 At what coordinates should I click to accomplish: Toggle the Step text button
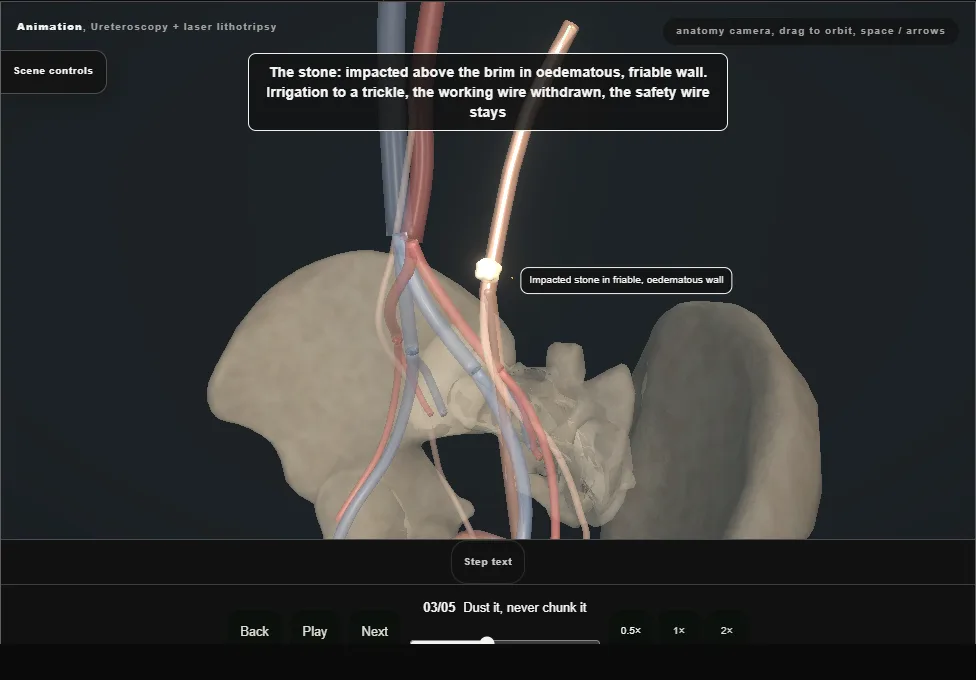(488, 562)
